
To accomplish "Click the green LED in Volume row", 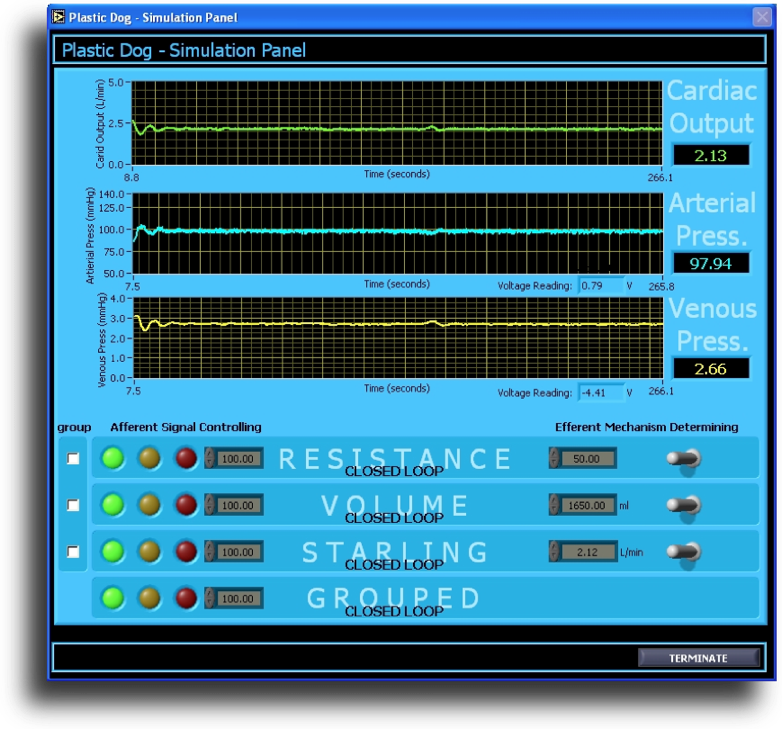I will [113, 505].
